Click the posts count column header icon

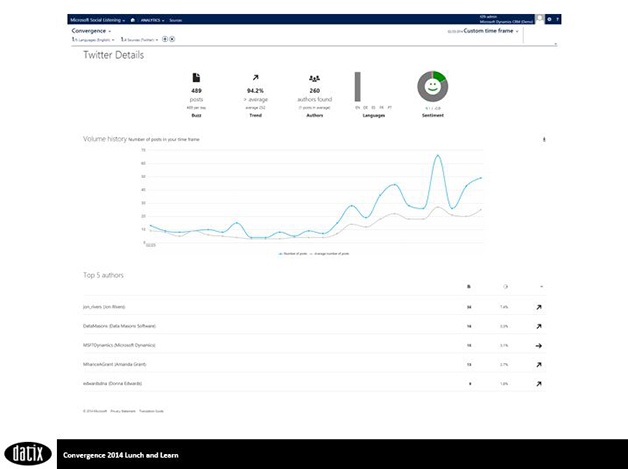(x=469, y=287)
